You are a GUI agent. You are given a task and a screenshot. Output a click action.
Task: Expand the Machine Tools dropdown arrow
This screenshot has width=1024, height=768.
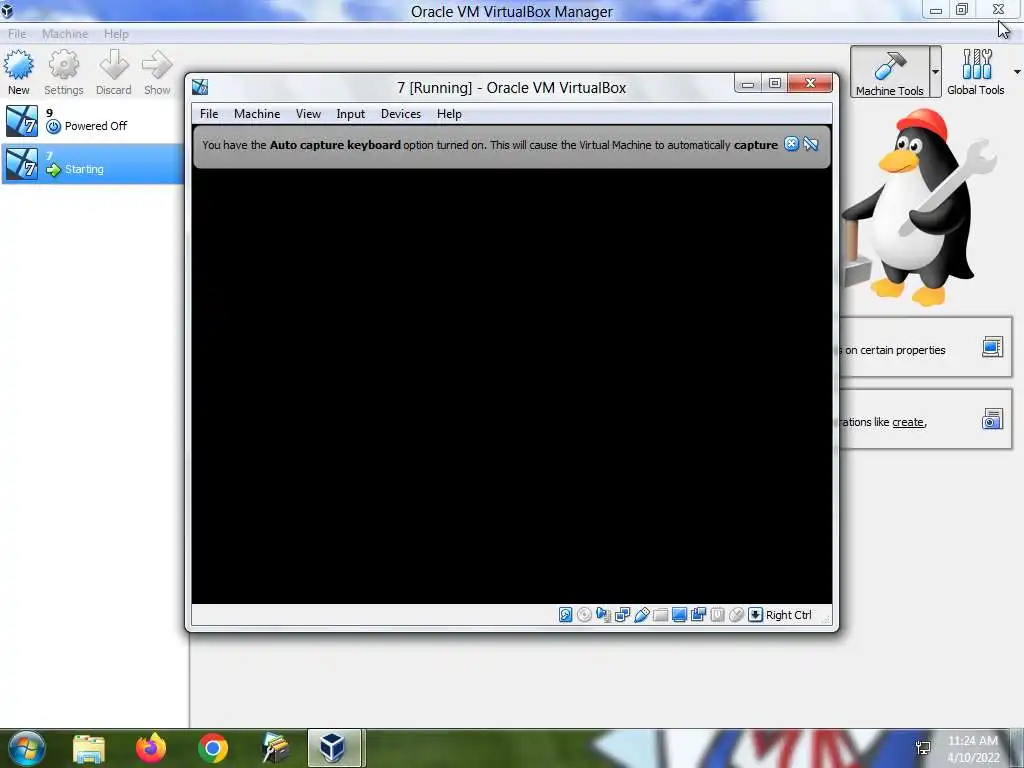pyautogui.click(x=935, y=72)
